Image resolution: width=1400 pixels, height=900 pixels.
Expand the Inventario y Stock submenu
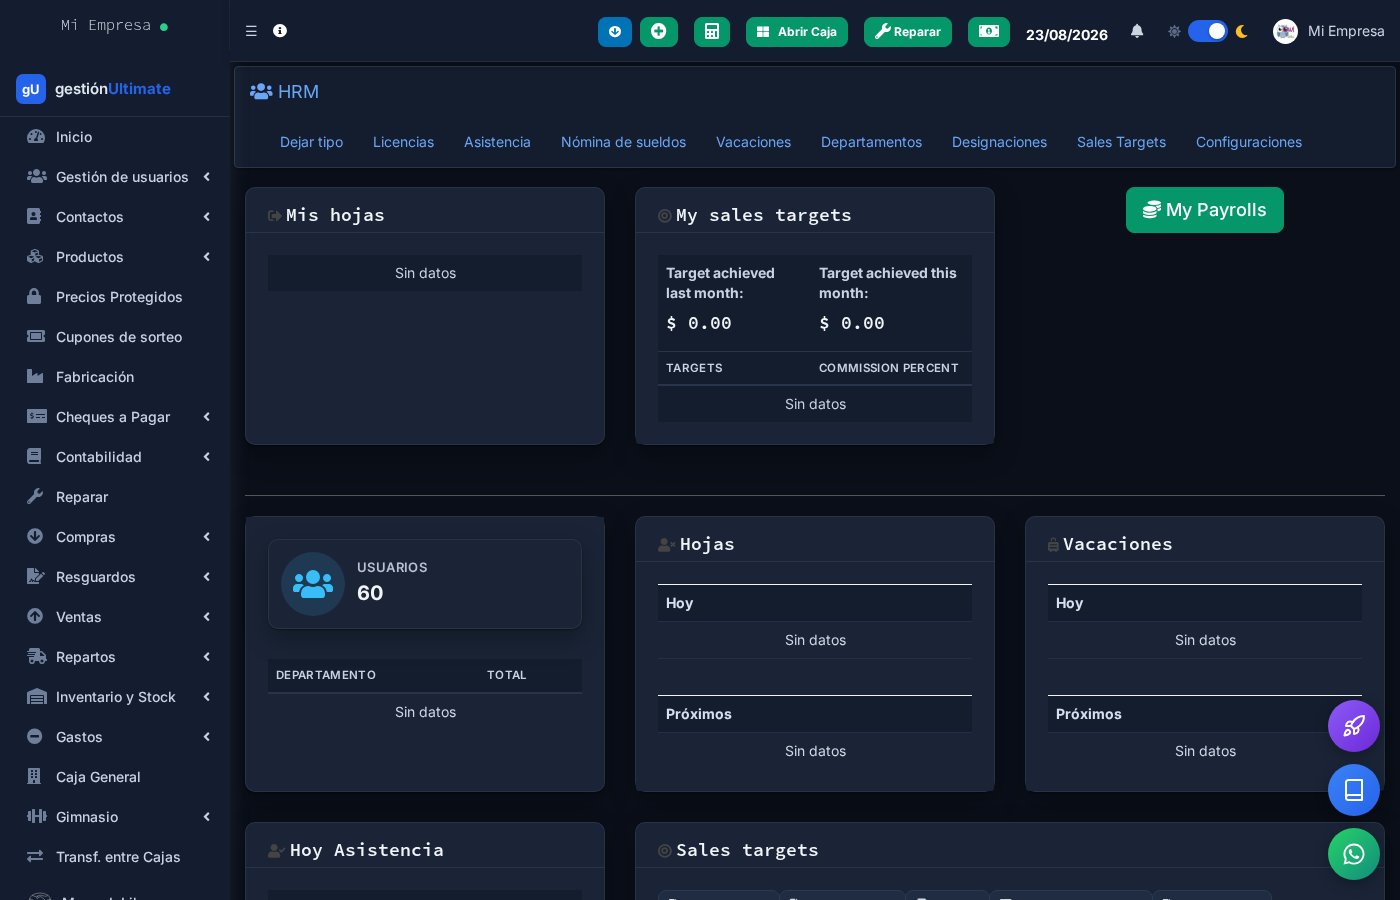click(x=115, y=697)
